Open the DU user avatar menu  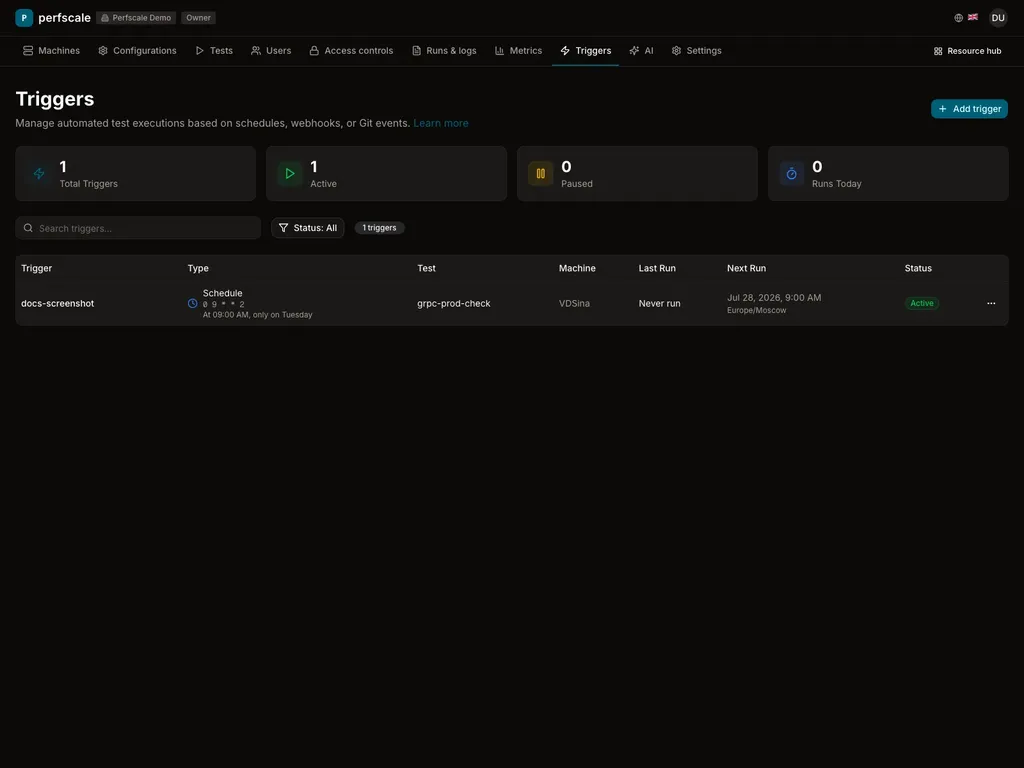coord(997,18)
